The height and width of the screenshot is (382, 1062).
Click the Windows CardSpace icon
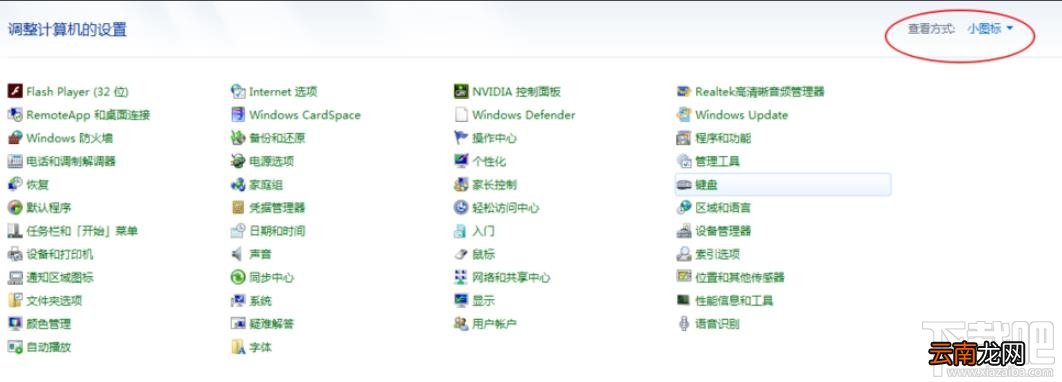tap(238, 114)
